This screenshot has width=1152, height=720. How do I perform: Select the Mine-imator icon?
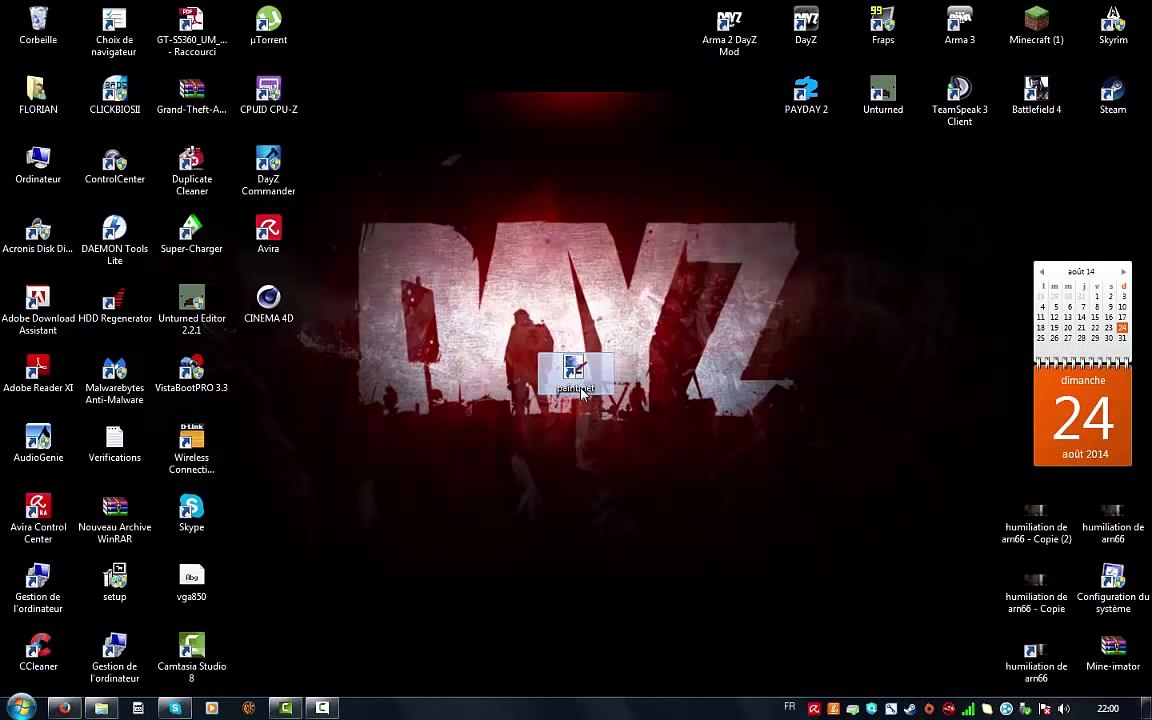coord(1113,652)
